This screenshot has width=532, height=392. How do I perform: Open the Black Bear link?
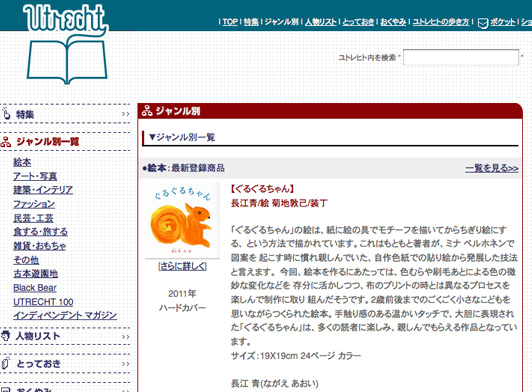click(35, 288)
